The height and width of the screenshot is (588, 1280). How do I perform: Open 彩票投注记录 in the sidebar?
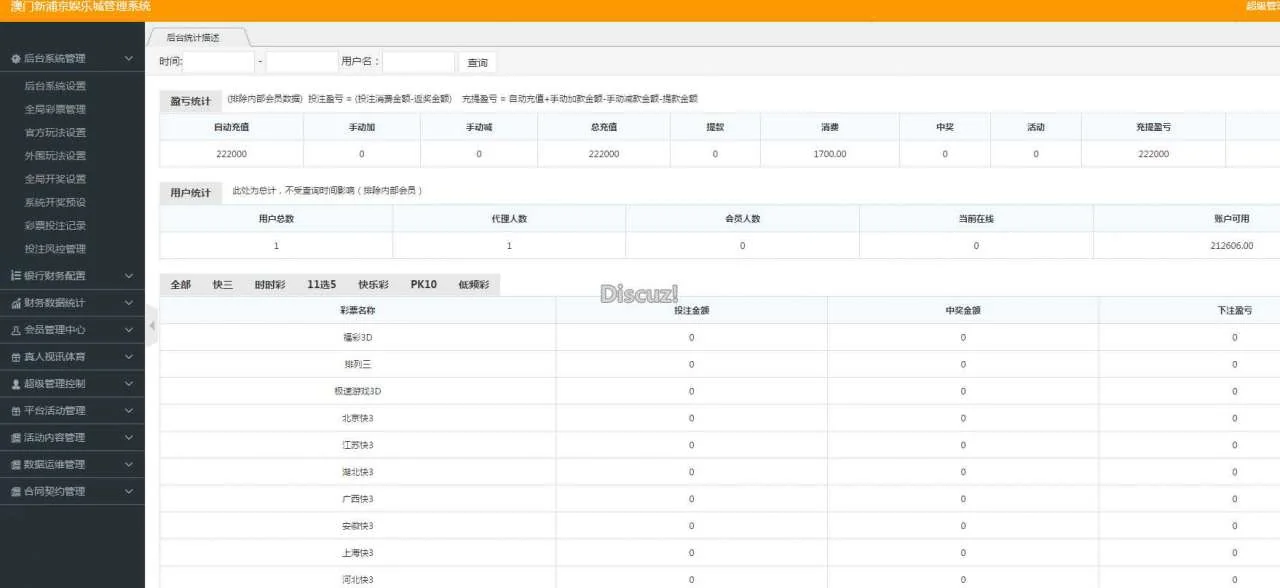pos(55,226)
